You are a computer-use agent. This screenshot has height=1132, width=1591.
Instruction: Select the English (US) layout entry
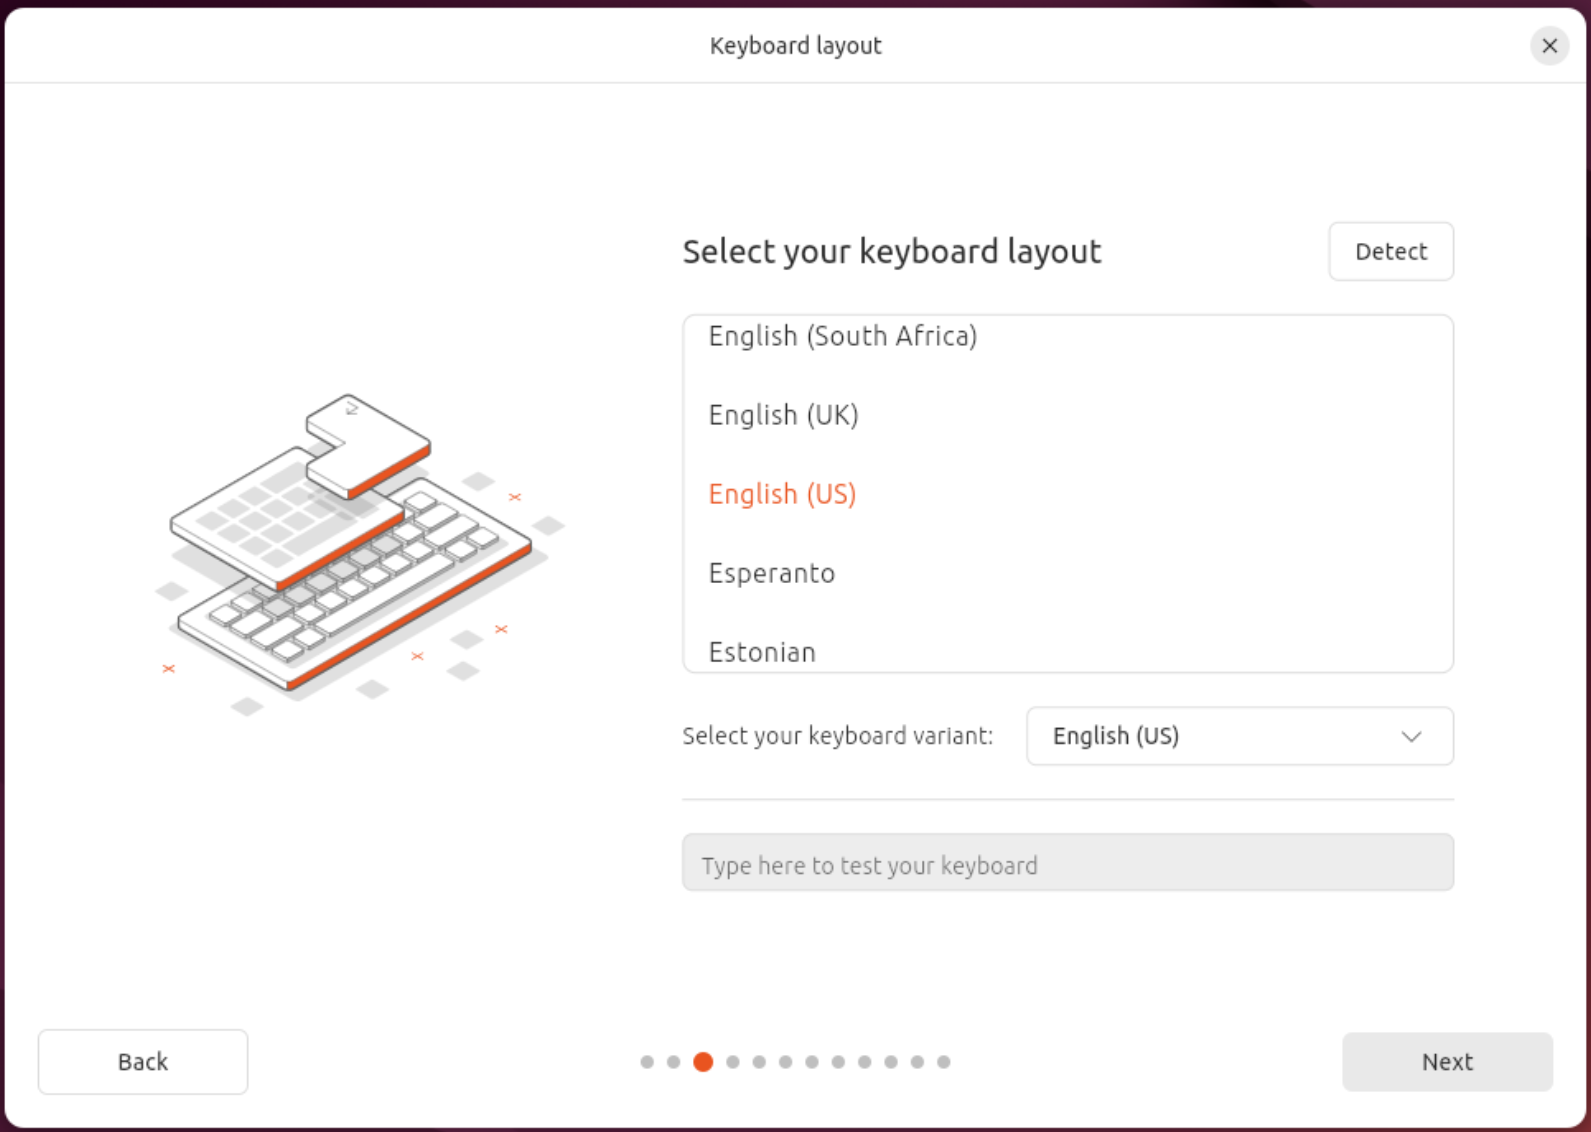coord(782,494)
